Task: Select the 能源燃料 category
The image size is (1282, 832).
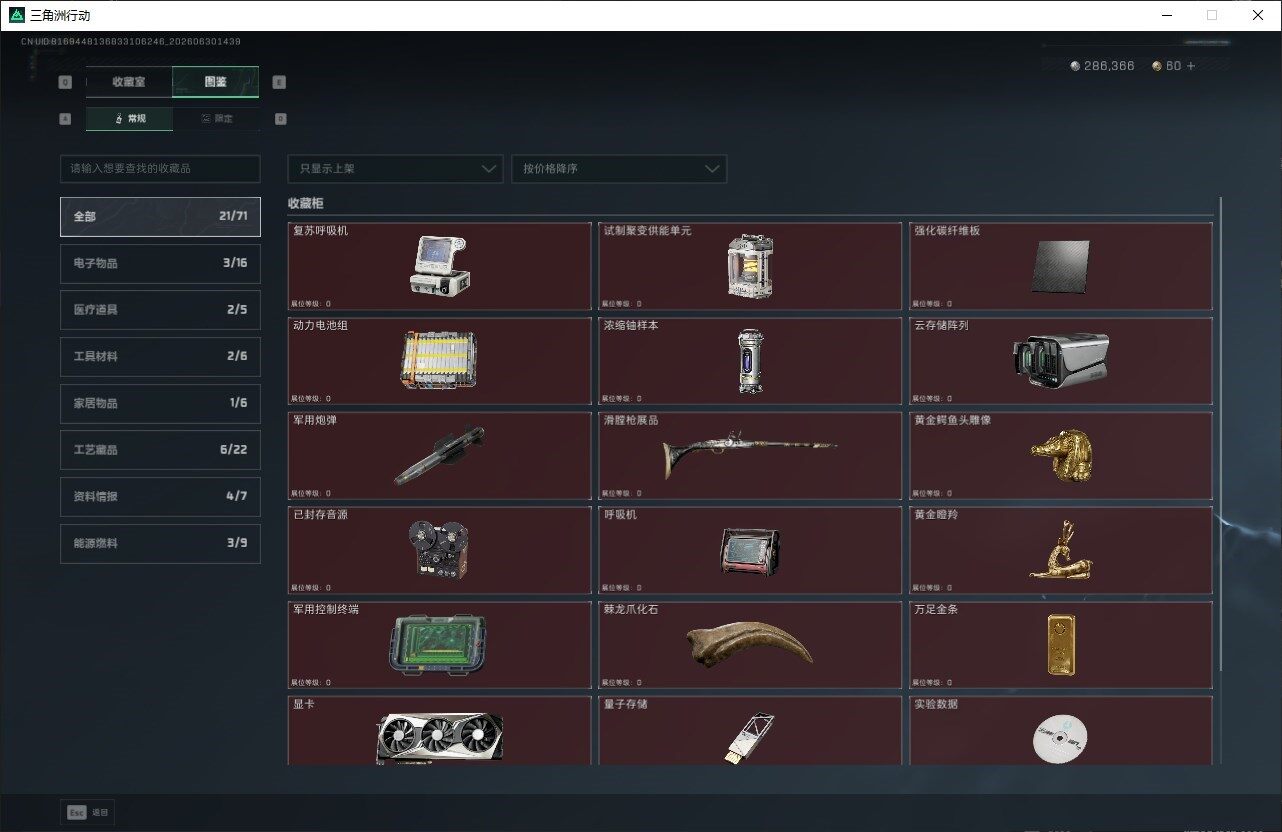Action: pos(160,543)
